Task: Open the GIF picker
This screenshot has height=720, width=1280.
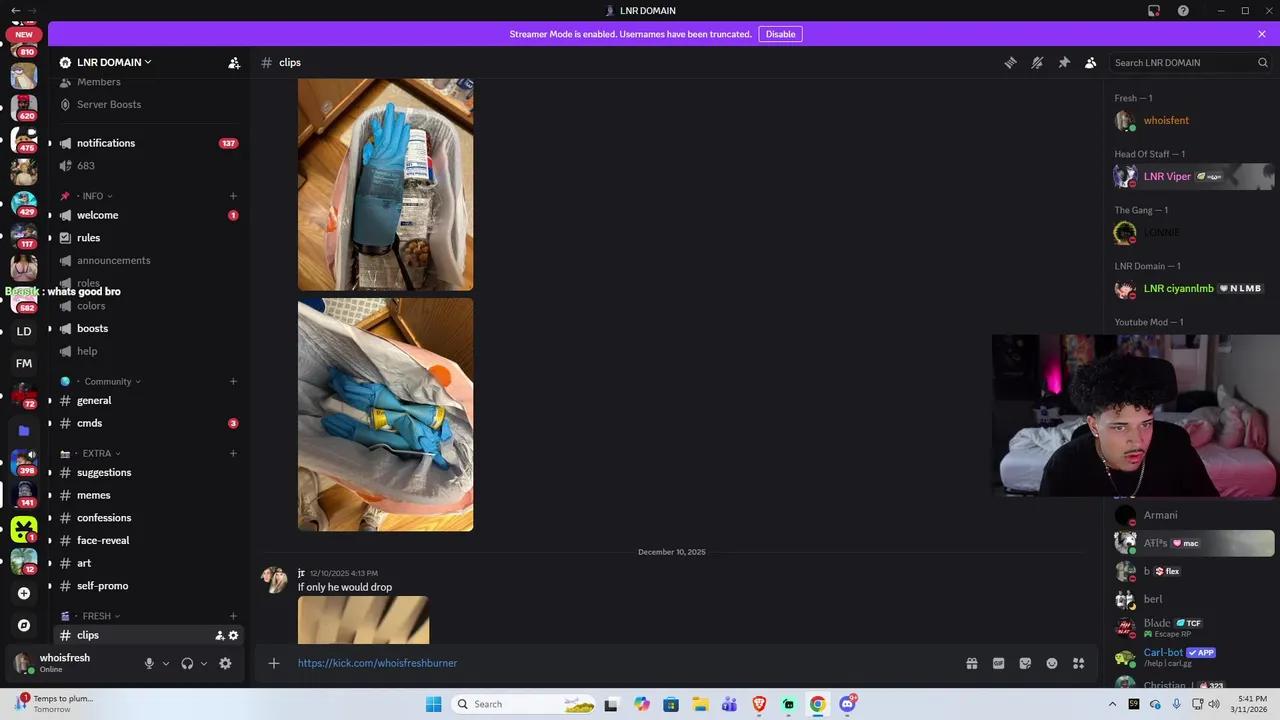Action: 998,663
